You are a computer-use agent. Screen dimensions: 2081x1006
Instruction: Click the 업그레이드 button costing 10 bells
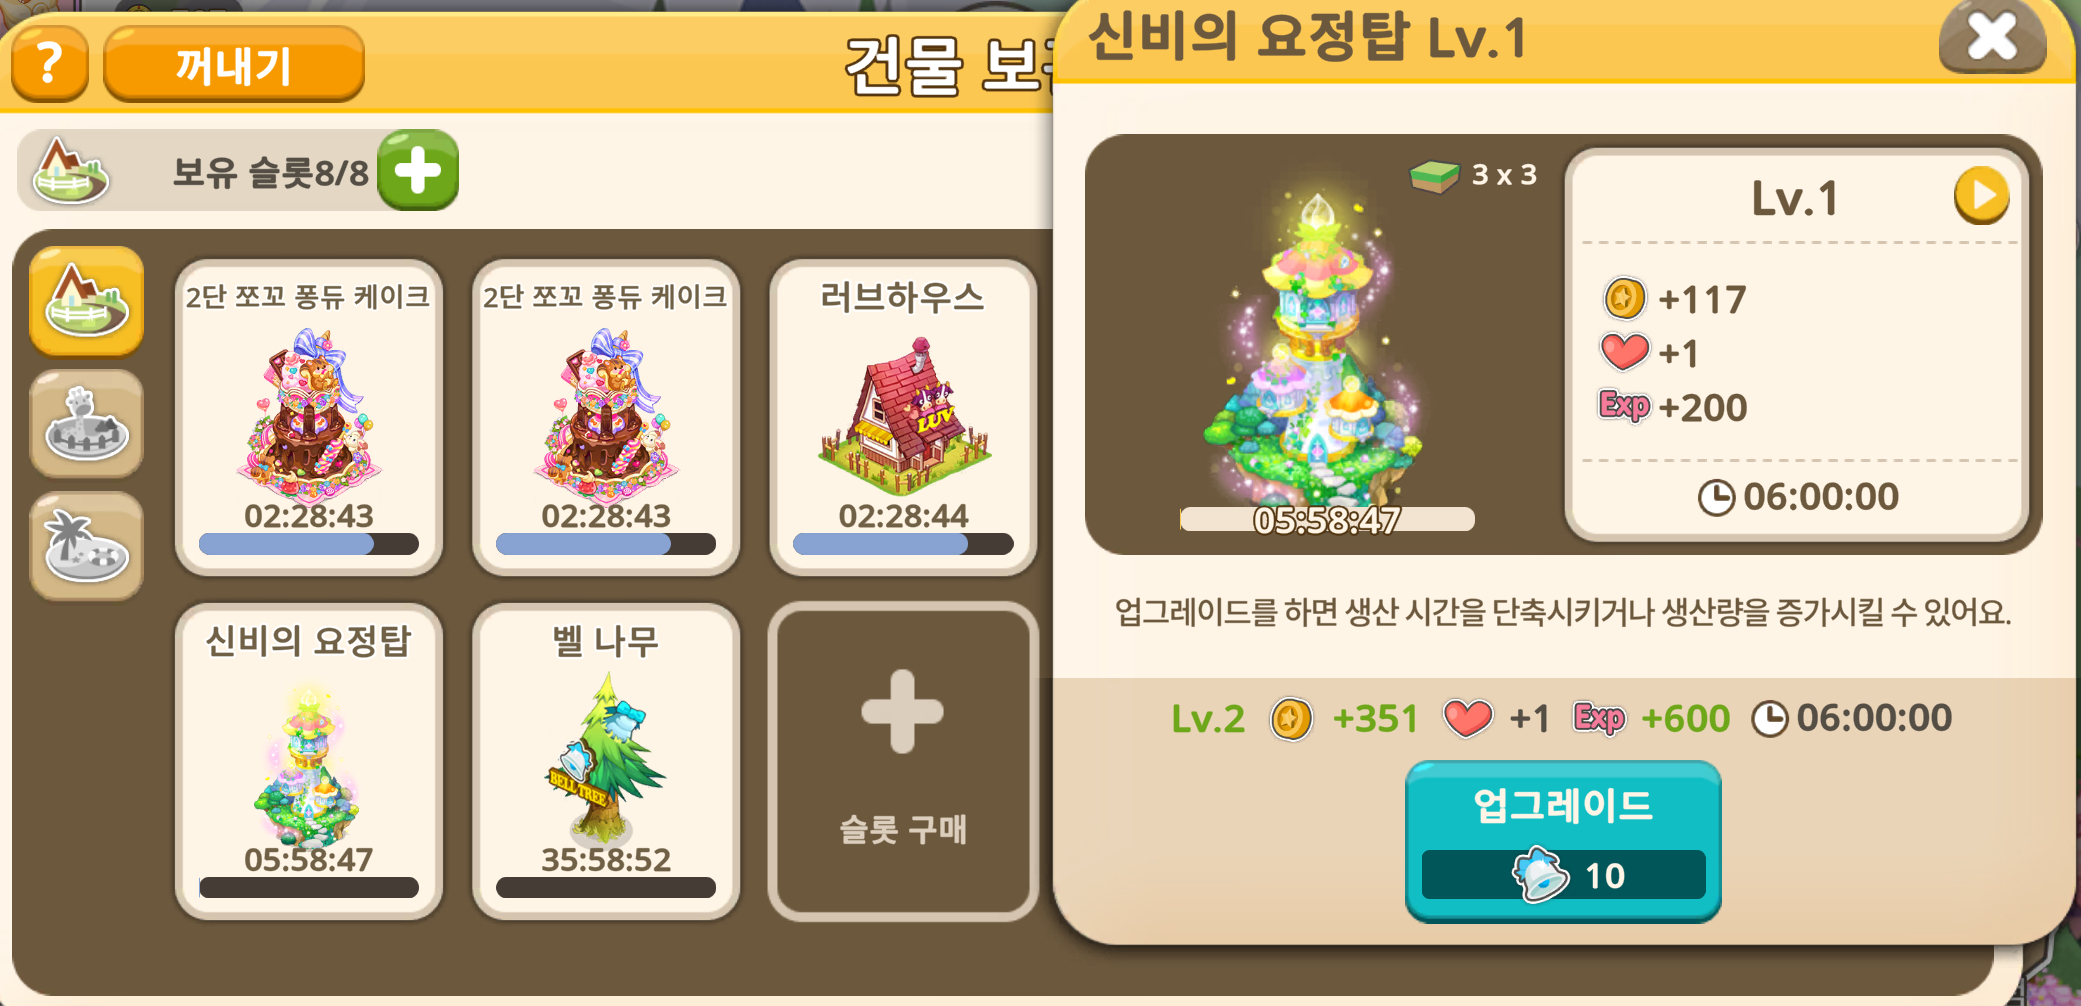click(x=1563, y=840)
